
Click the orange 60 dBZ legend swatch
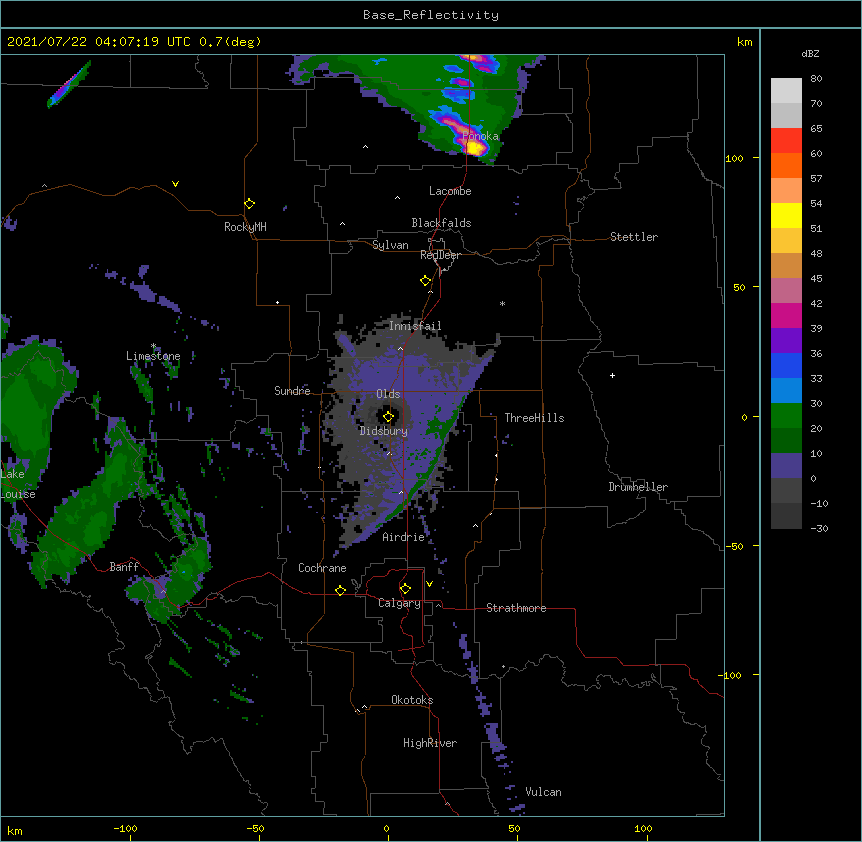pyautogui.click(x=786, y=165)
